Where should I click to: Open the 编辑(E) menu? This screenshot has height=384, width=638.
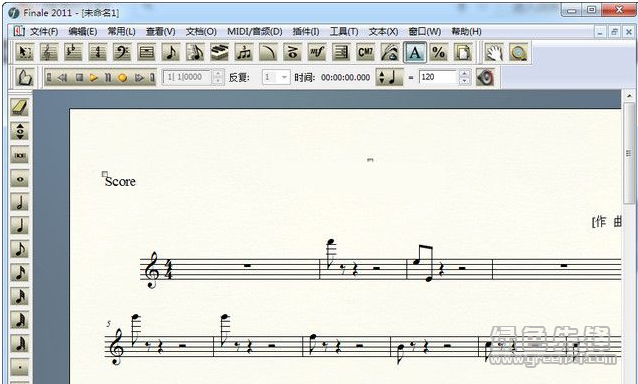[x=83, y=31]
